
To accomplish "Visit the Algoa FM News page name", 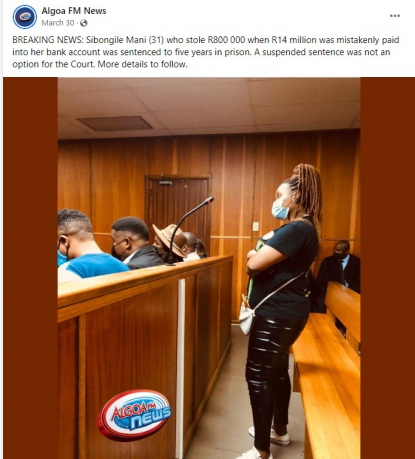I will point(74,11).
